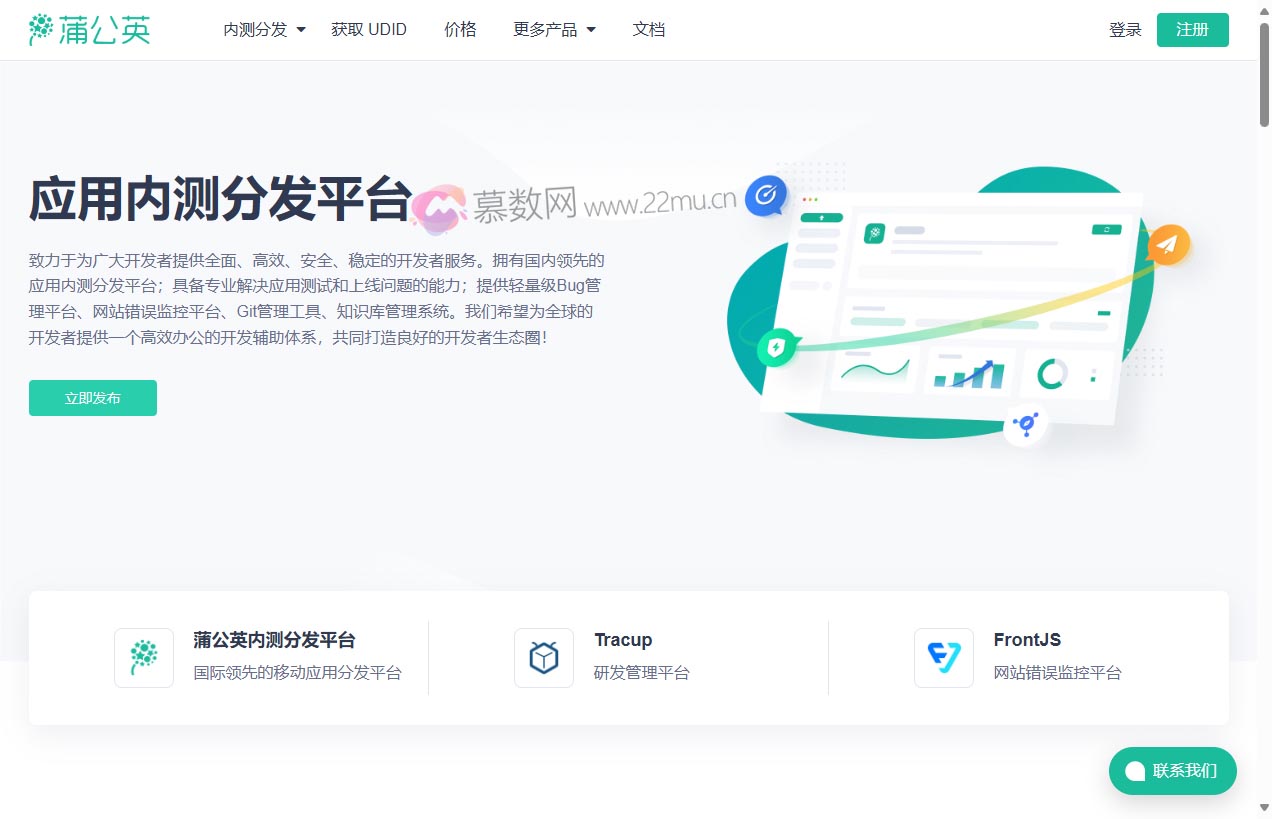Image resolution: width=1272 pixels, height=819 pixels.
Task: Click the arrow next to 内测分发
Action: pyautogui.click(x=301, y=30)
